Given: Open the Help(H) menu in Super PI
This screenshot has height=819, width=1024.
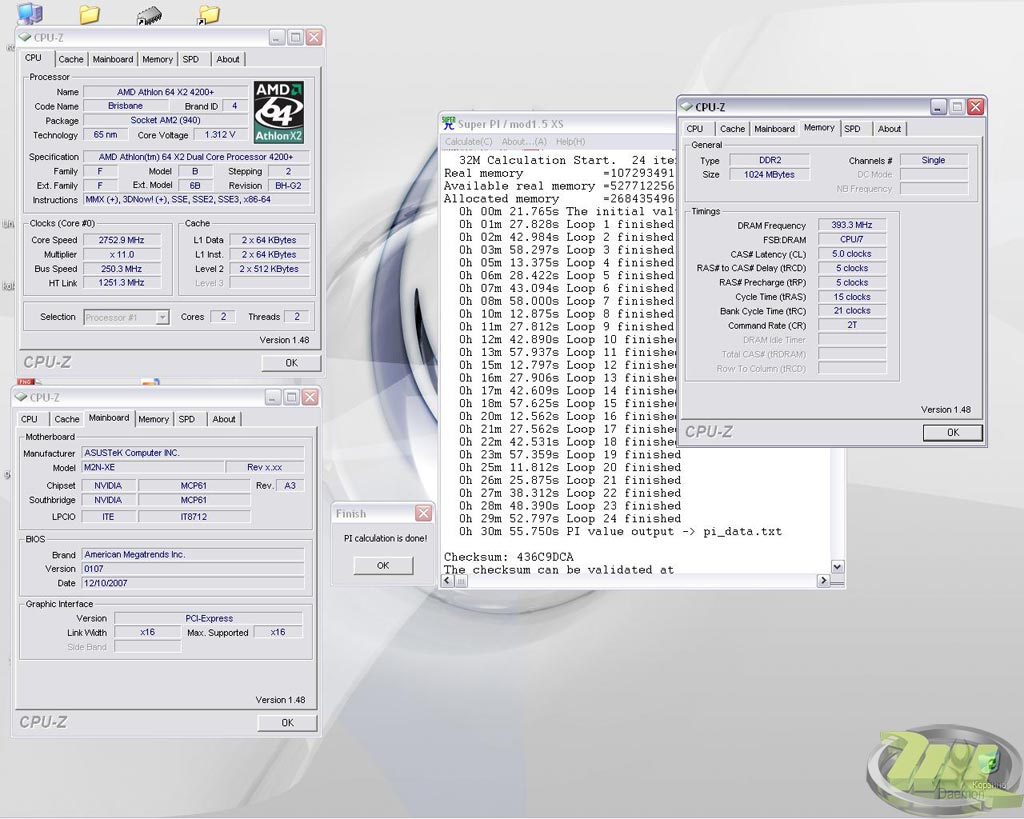Looking at the screenshot, I should pyautogui.click(x=571, y=142).
